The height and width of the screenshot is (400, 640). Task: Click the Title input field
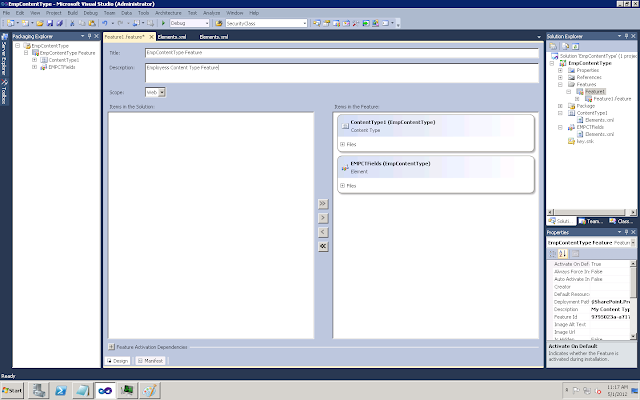[x=342, y=53]
